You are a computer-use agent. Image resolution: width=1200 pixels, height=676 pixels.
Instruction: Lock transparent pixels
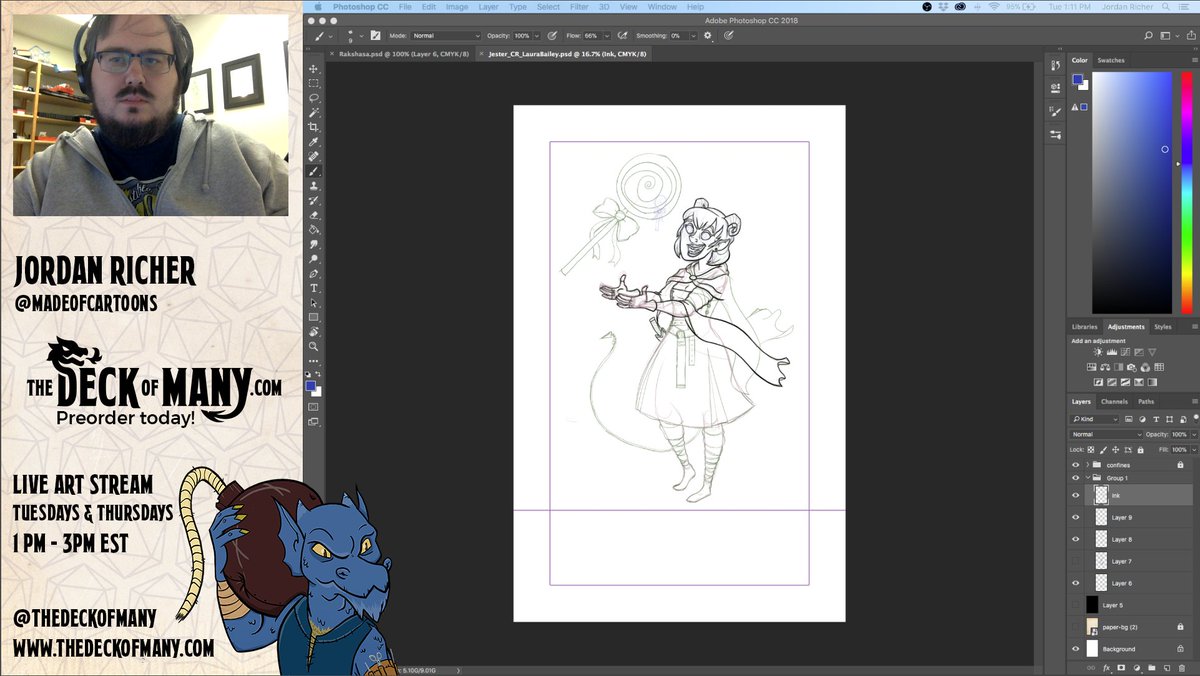1091,449
